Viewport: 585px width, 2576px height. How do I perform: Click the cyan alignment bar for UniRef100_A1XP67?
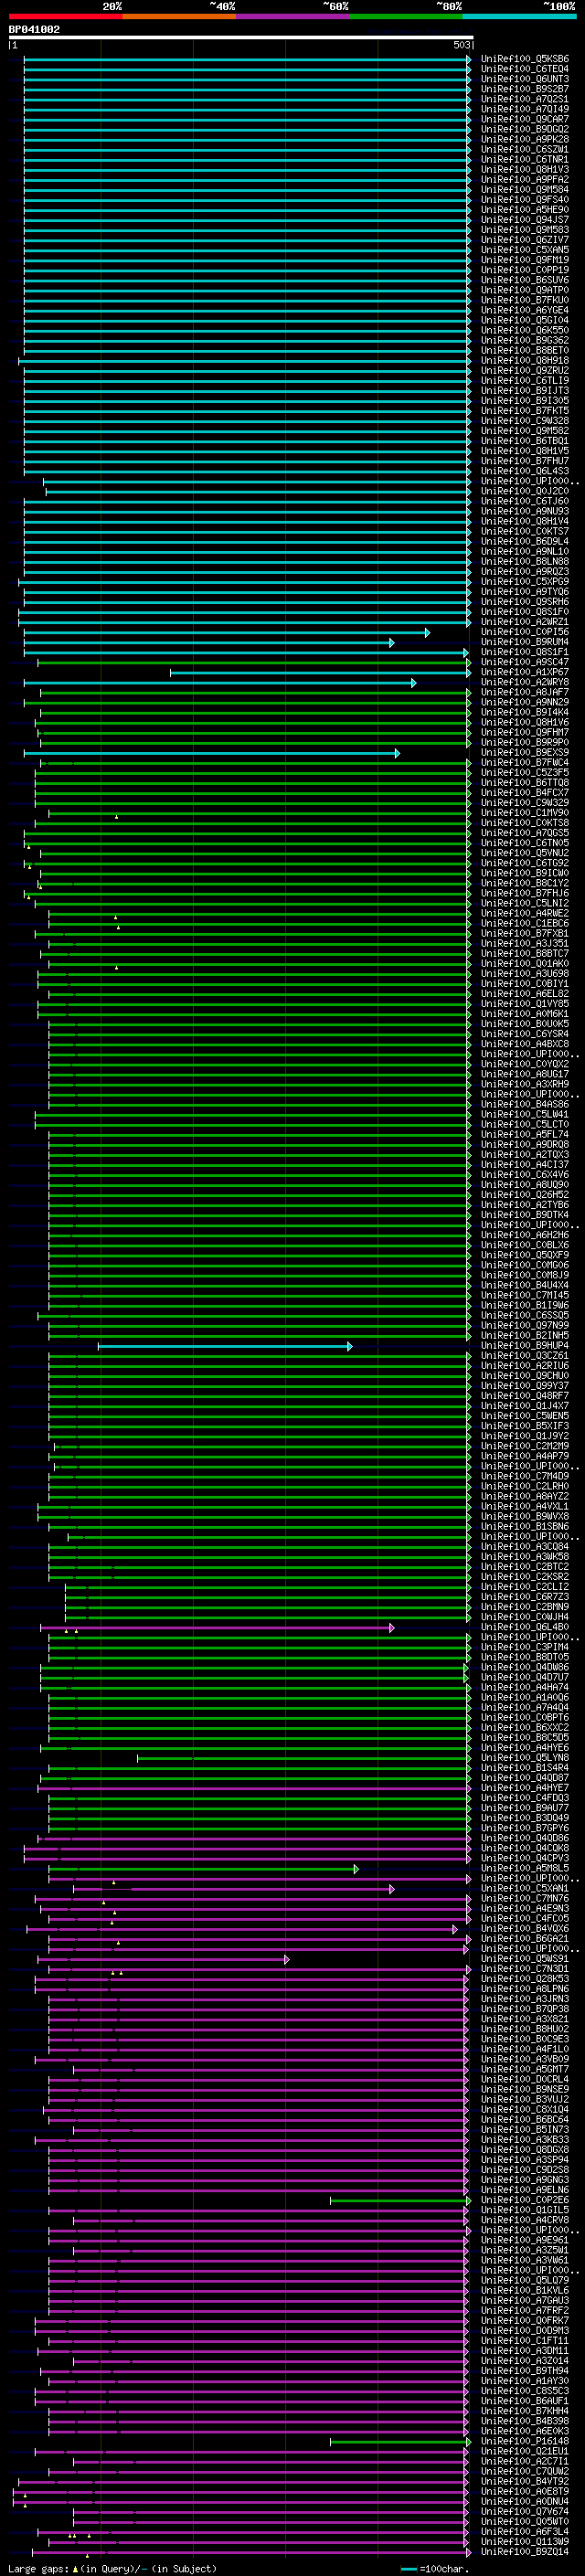pos(320,673)
